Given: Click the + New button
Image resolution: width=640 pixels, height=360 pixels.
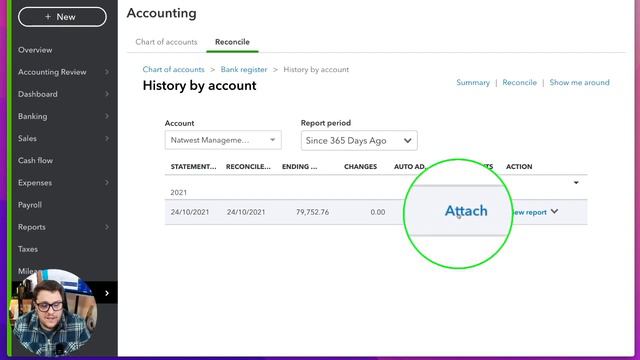Looking at the screenshot, I should [x=62, y=17].
